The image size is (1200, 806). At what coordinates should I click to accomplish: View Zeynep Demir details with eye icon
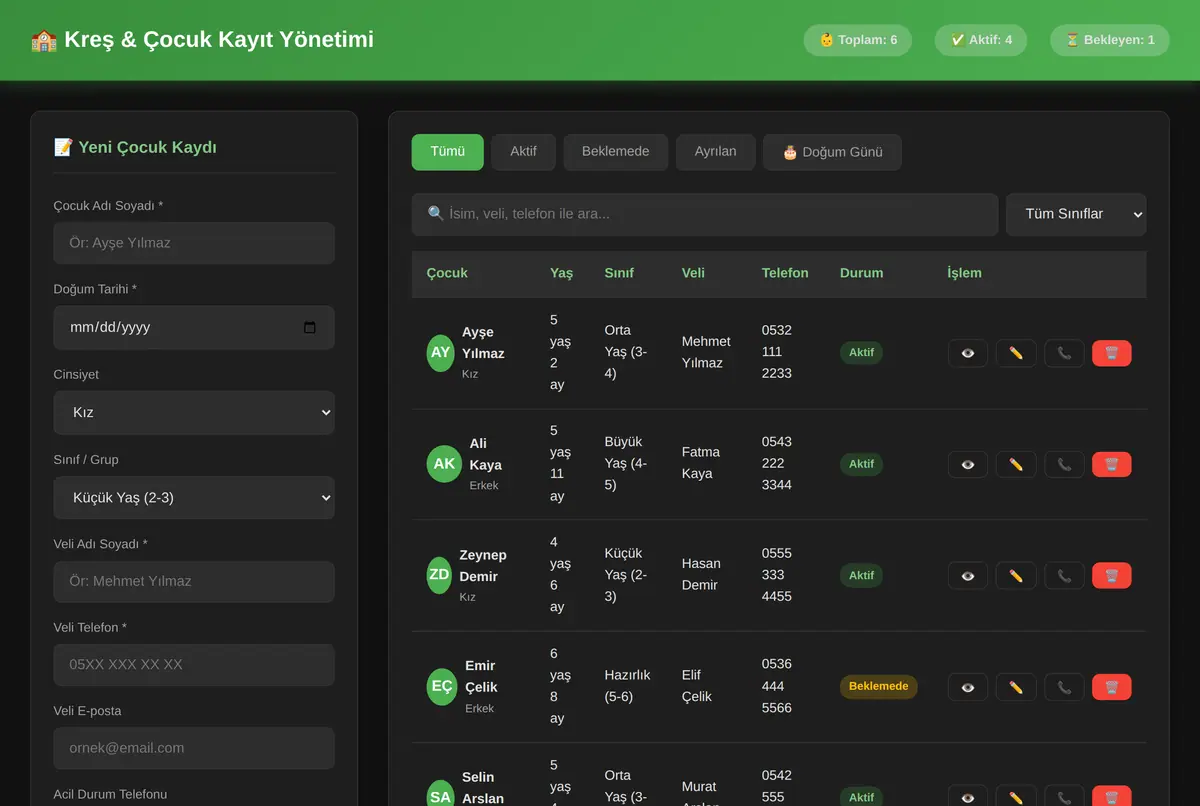[968, 576]
